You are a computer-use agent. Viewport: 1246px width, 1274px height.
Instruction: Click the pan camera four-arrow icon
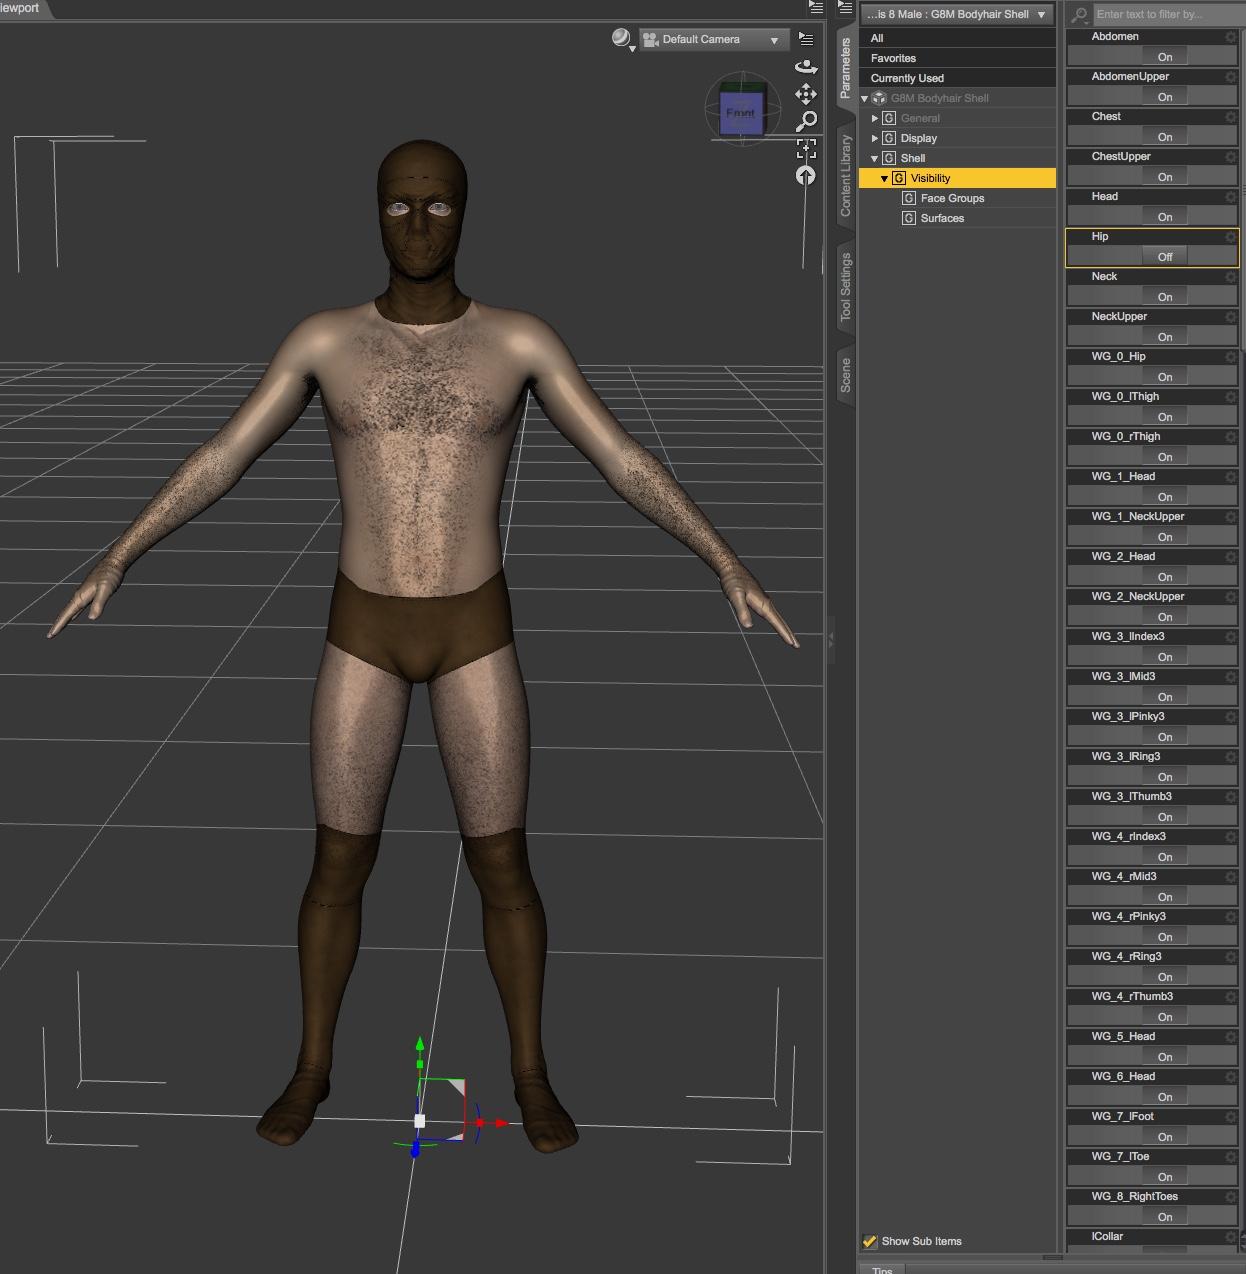806,94
